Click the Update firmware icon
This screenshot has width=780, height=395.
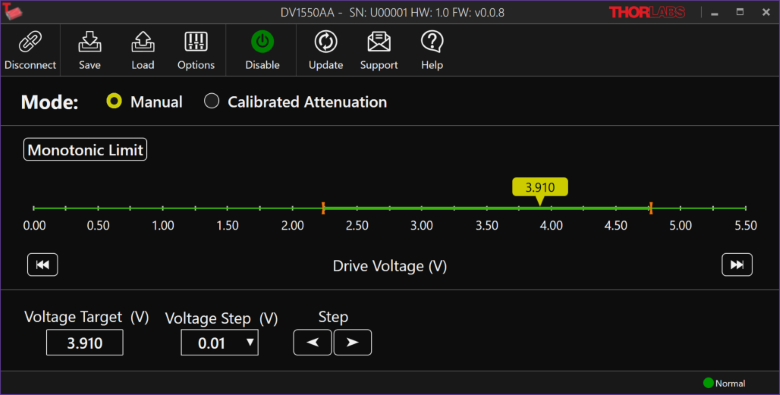pyautogui.click(x=326, y=42)
